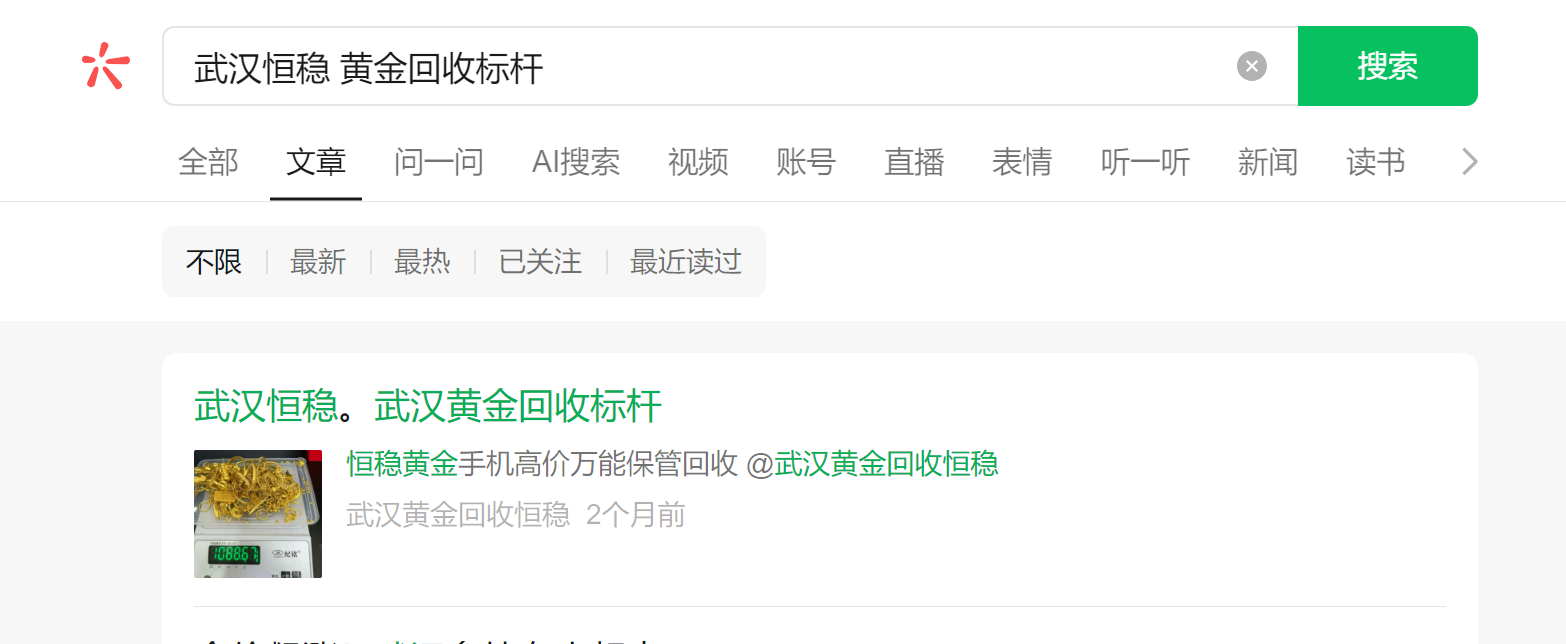1566x644 pixels.
Task: Select the 表情 tab
Action: tap(1022, 161)
